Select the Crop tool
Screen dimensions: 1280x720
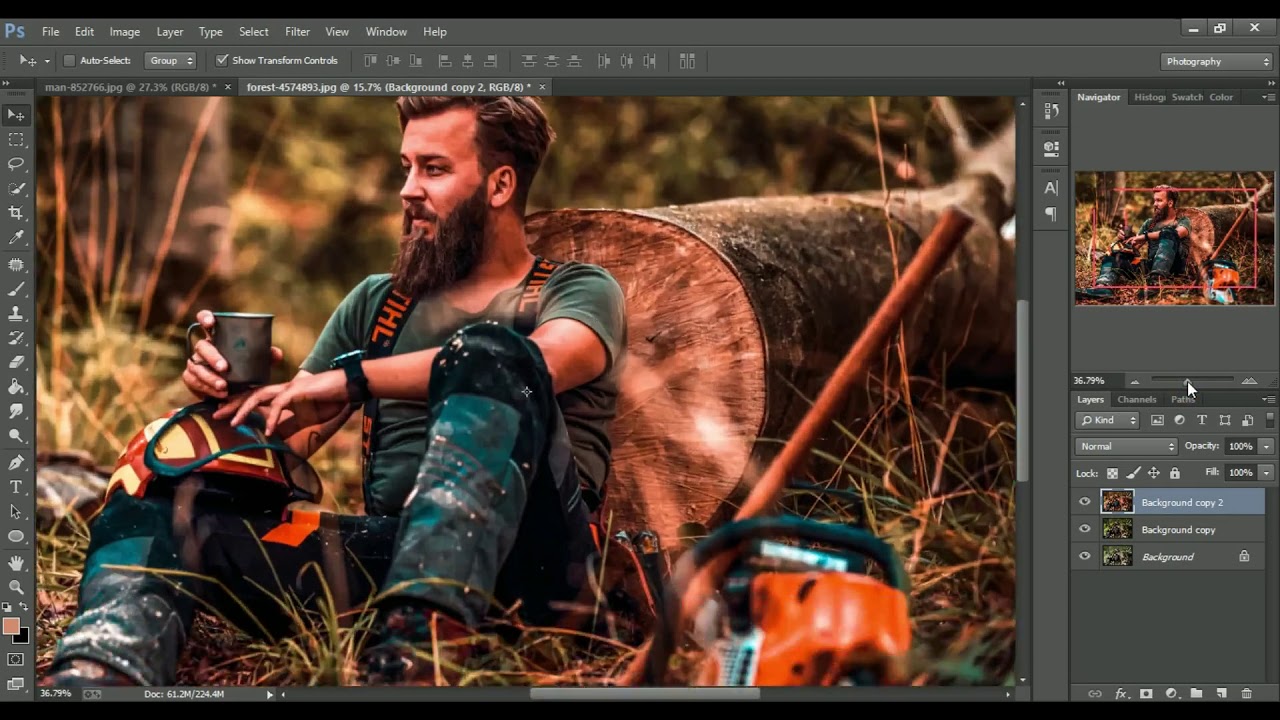16,213
